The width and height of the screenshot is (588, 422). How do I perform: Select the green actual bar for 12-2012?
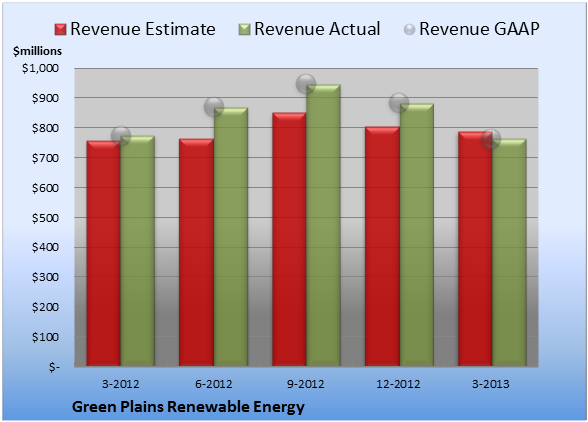pos(417,235)
